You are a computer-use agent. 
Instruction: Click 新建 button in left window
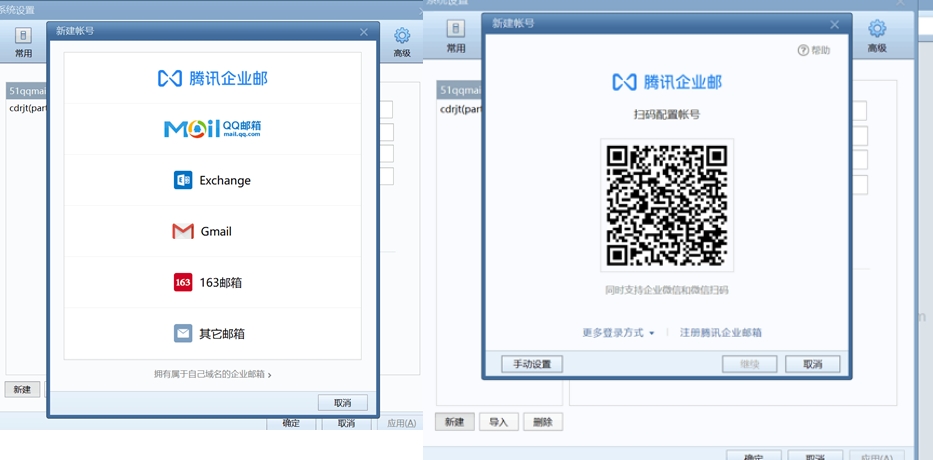click(22, 389)
